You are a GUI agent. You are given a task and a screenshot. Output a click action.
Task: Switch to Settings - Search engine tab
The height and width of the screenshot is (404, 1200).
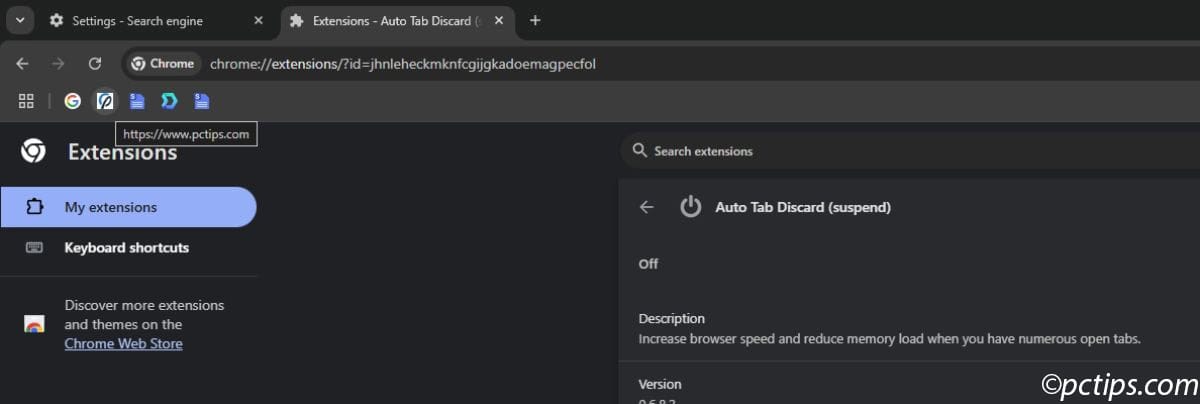pyautogui.click(x=158, y=20)
